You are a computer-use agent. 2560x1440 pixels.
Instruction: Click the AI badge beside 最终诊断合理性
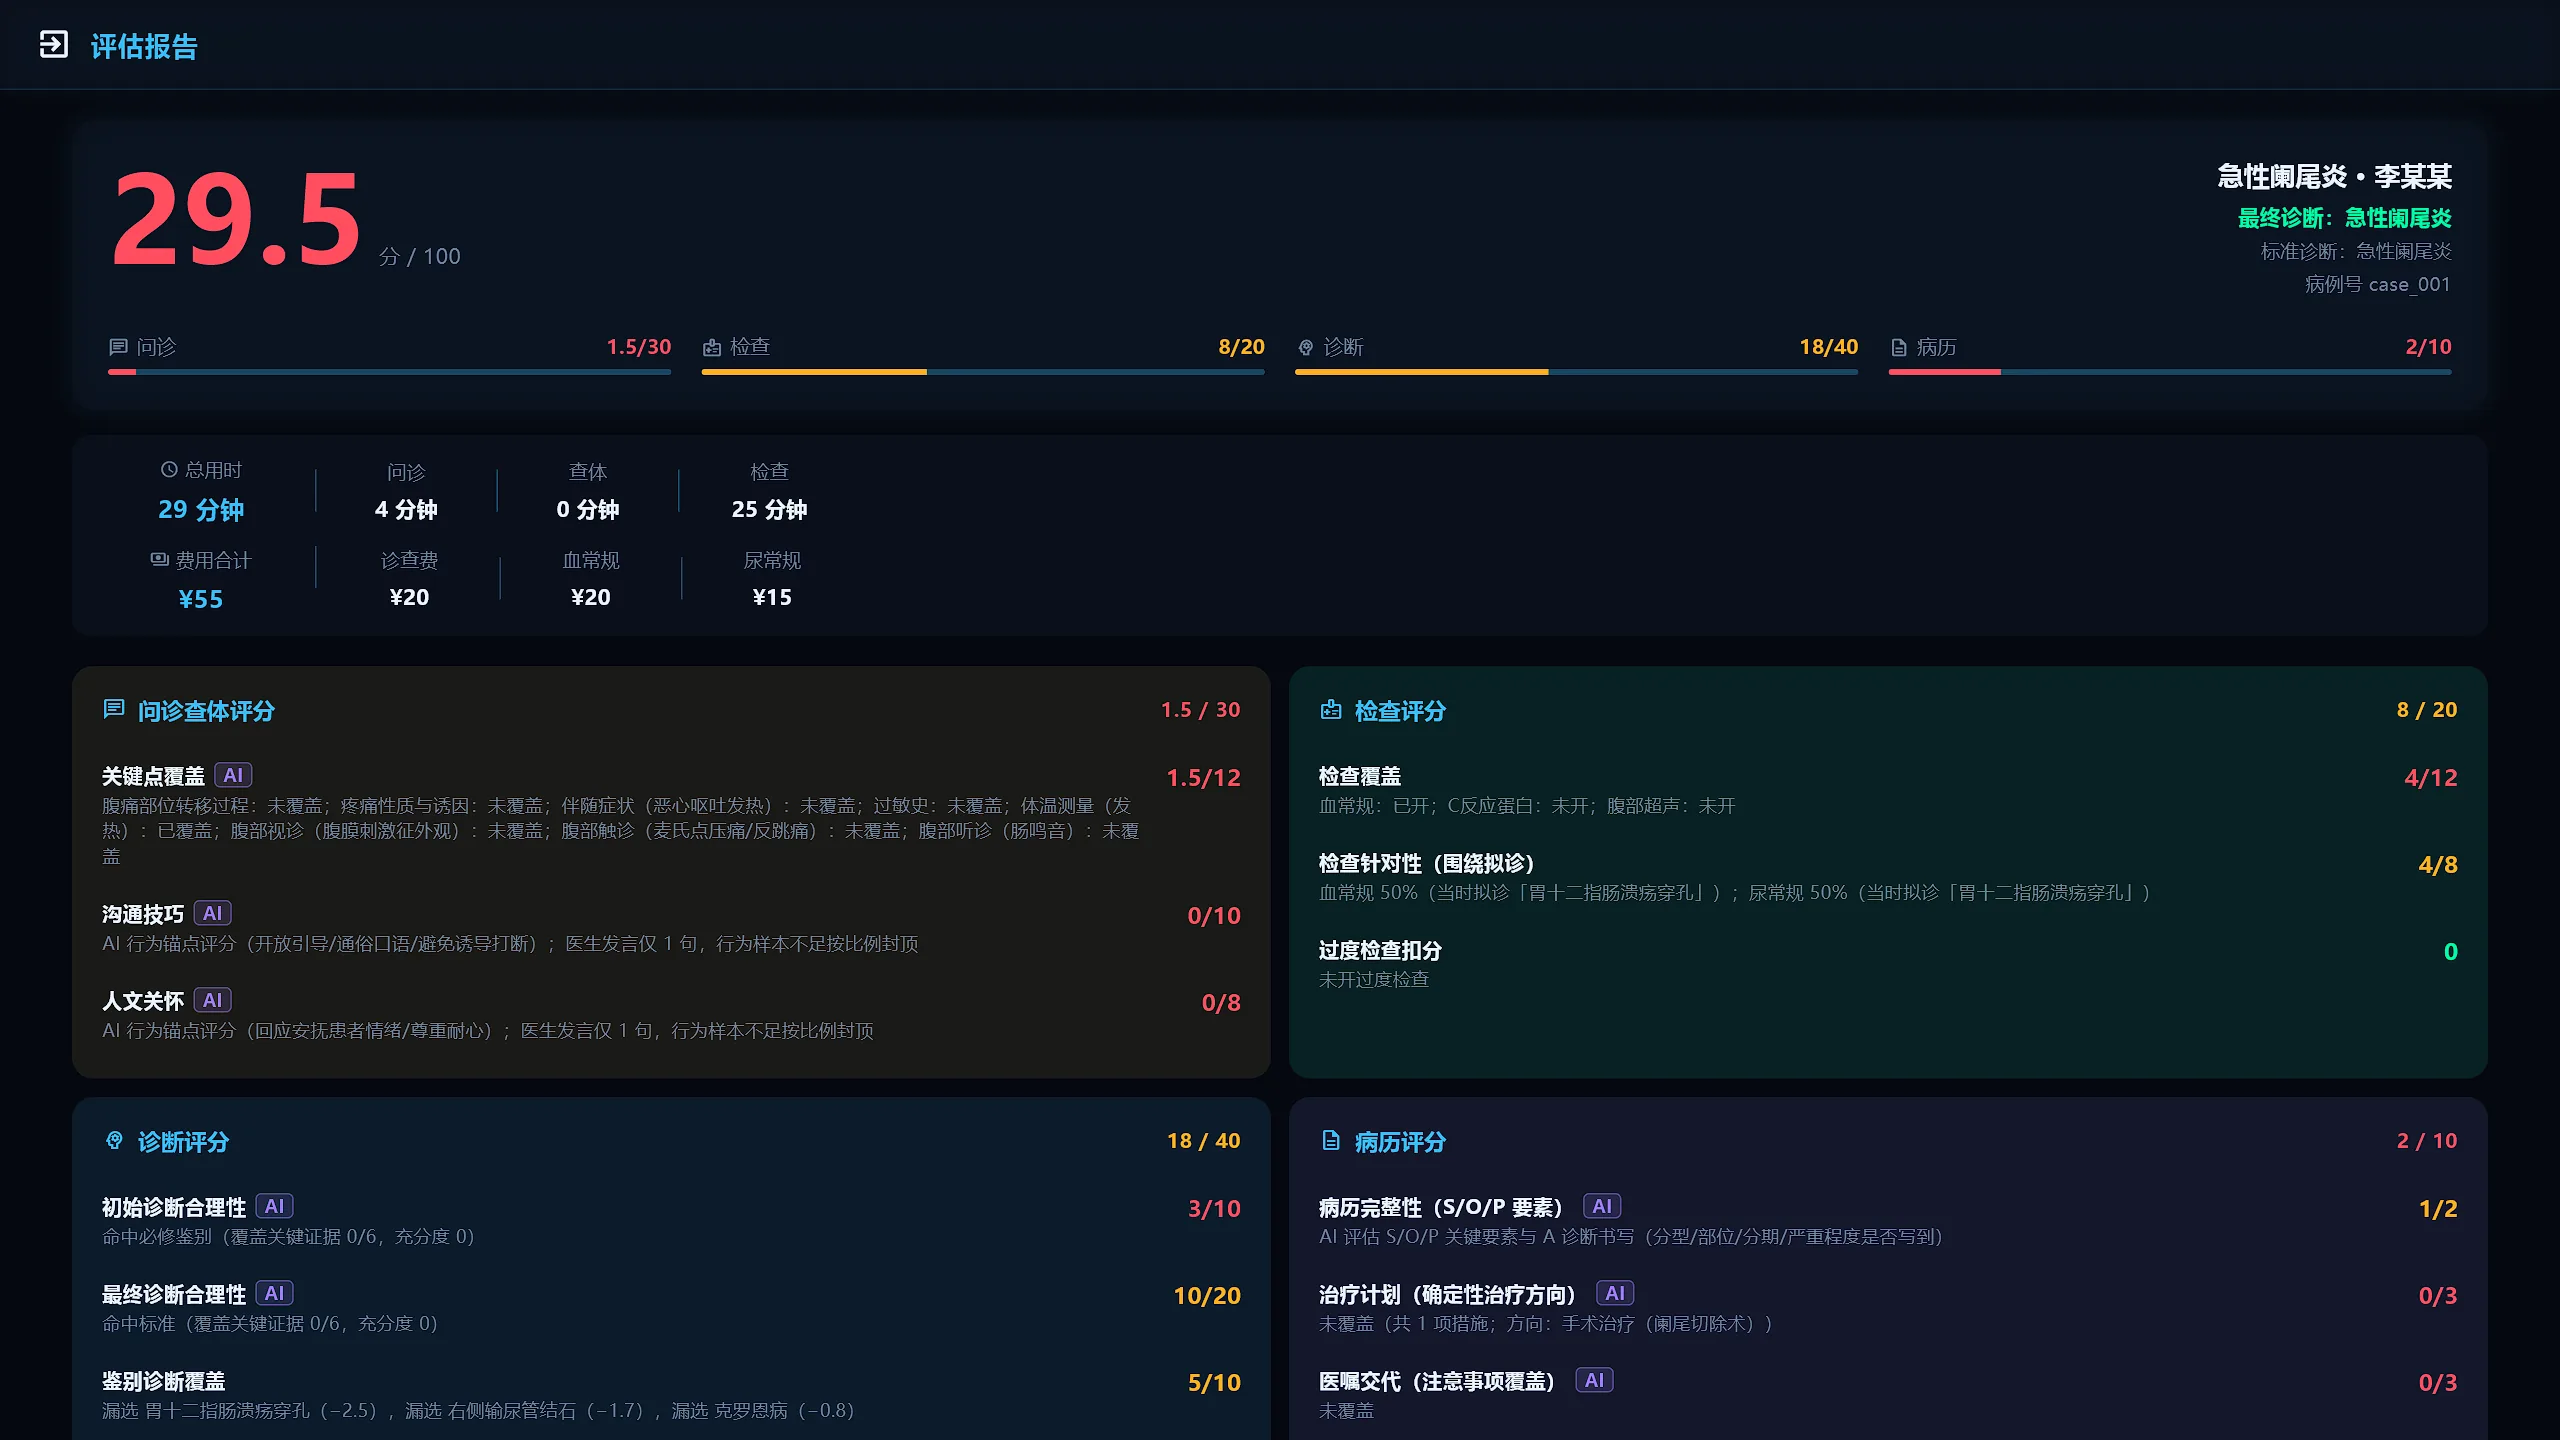[274, 1293]
